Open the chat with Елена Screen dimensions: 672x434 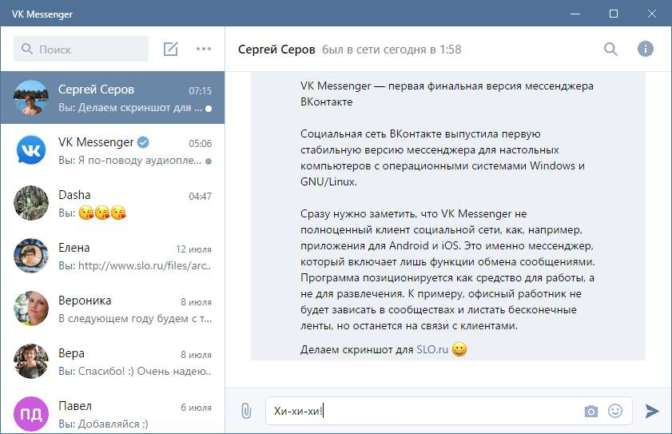[x=112, y=257]
